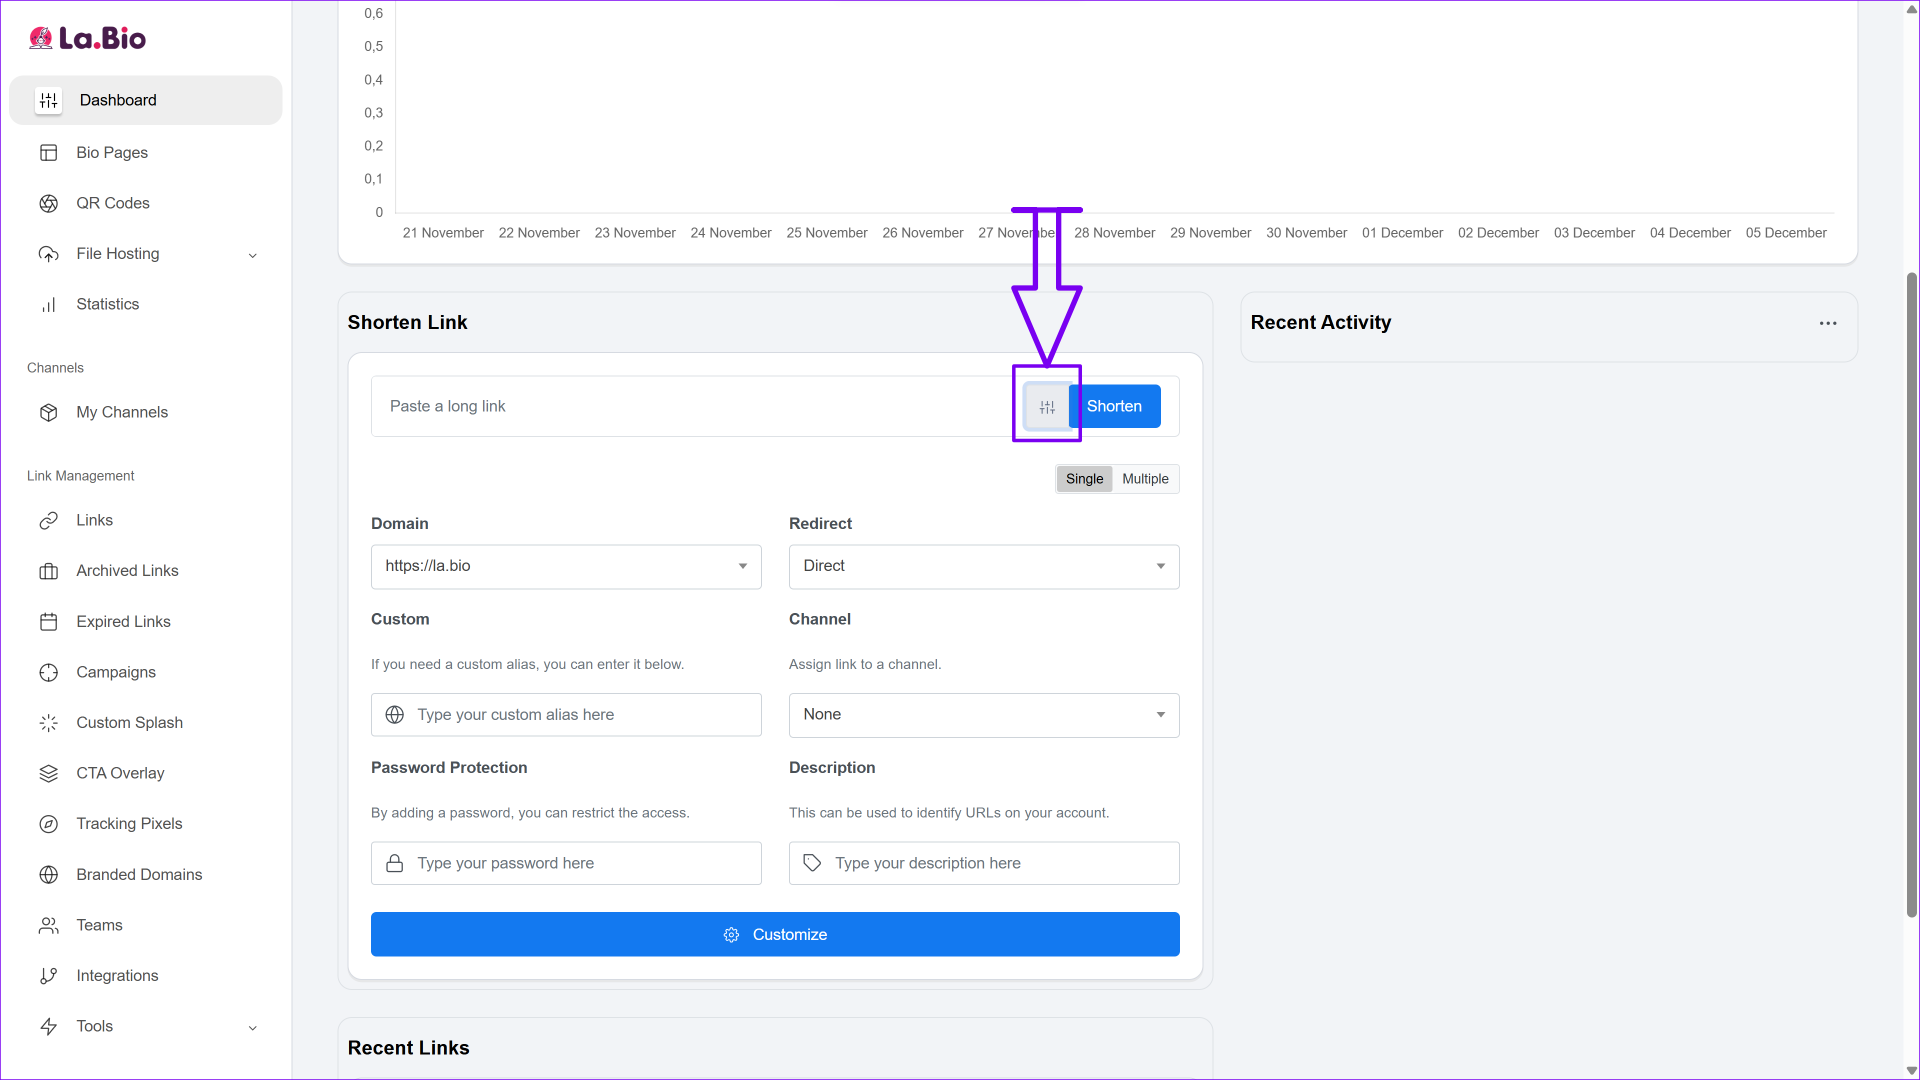
Task: Click the link options sliders icon
Action: click(x=1047, y=407)
